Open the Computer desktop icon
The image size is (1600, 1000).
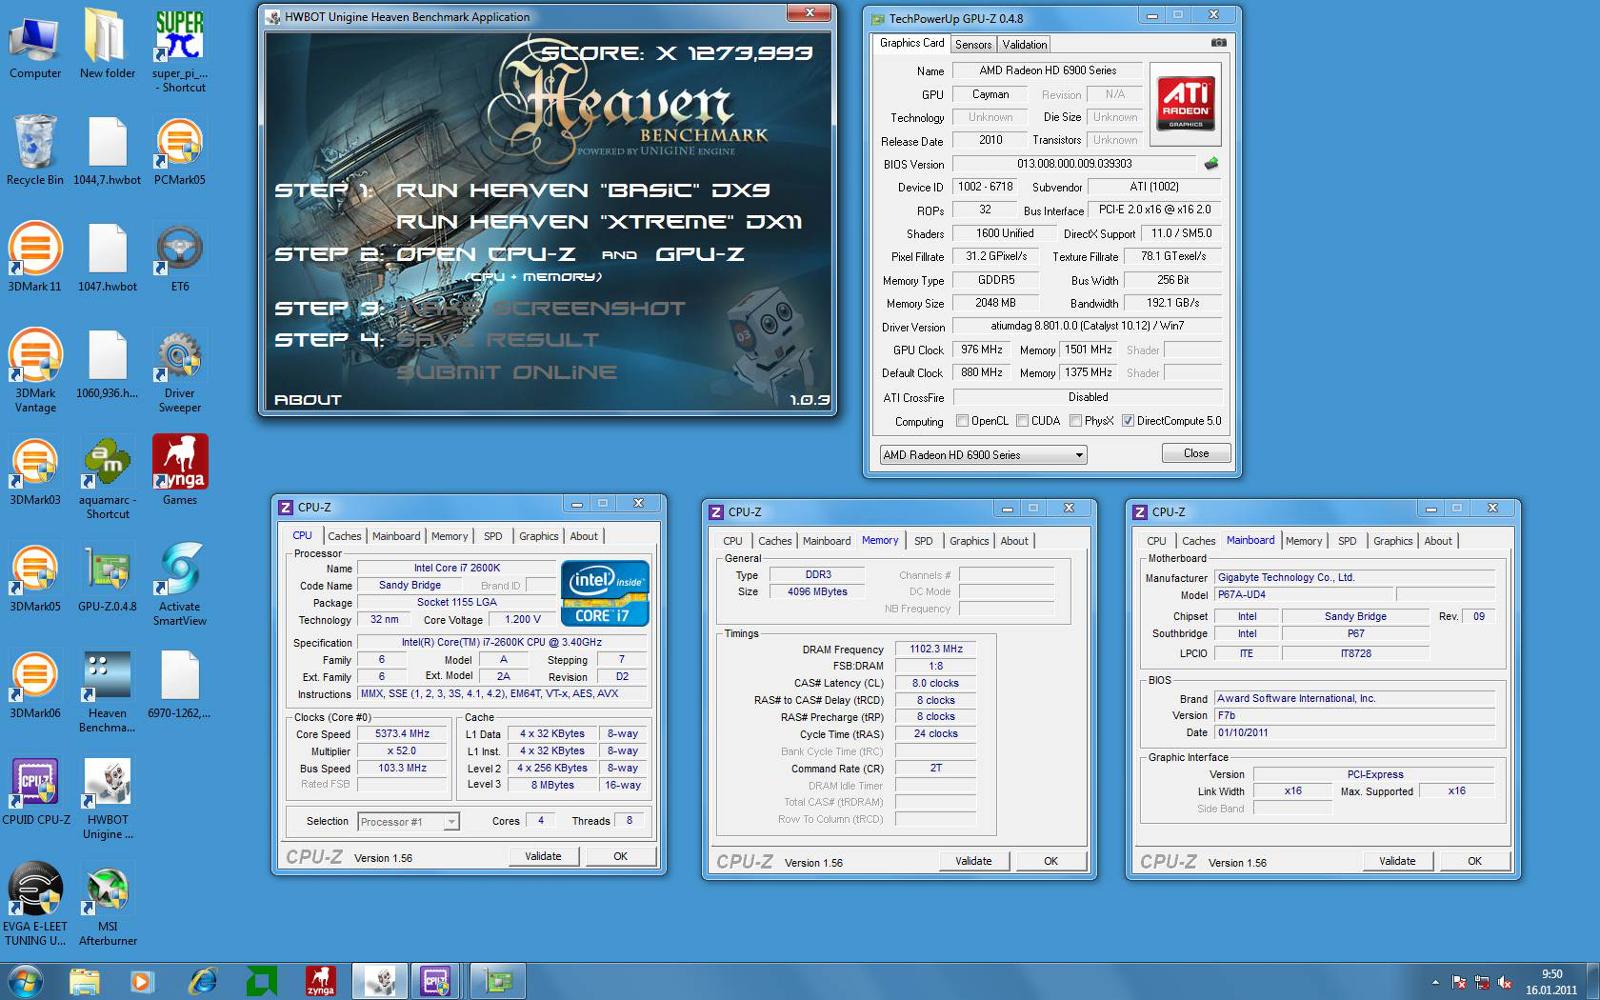pos(35,45)
